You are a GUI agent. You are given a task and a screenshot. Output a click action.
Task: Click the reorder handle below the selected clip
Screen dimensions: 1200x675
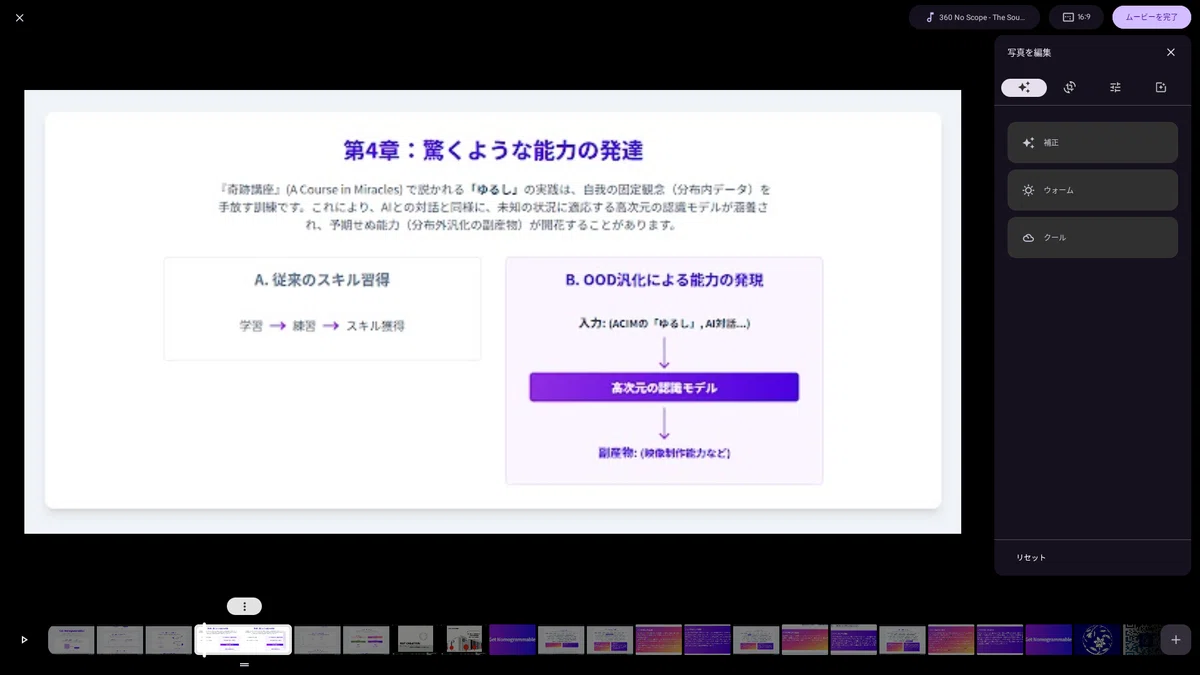click(x=244, y=664)
